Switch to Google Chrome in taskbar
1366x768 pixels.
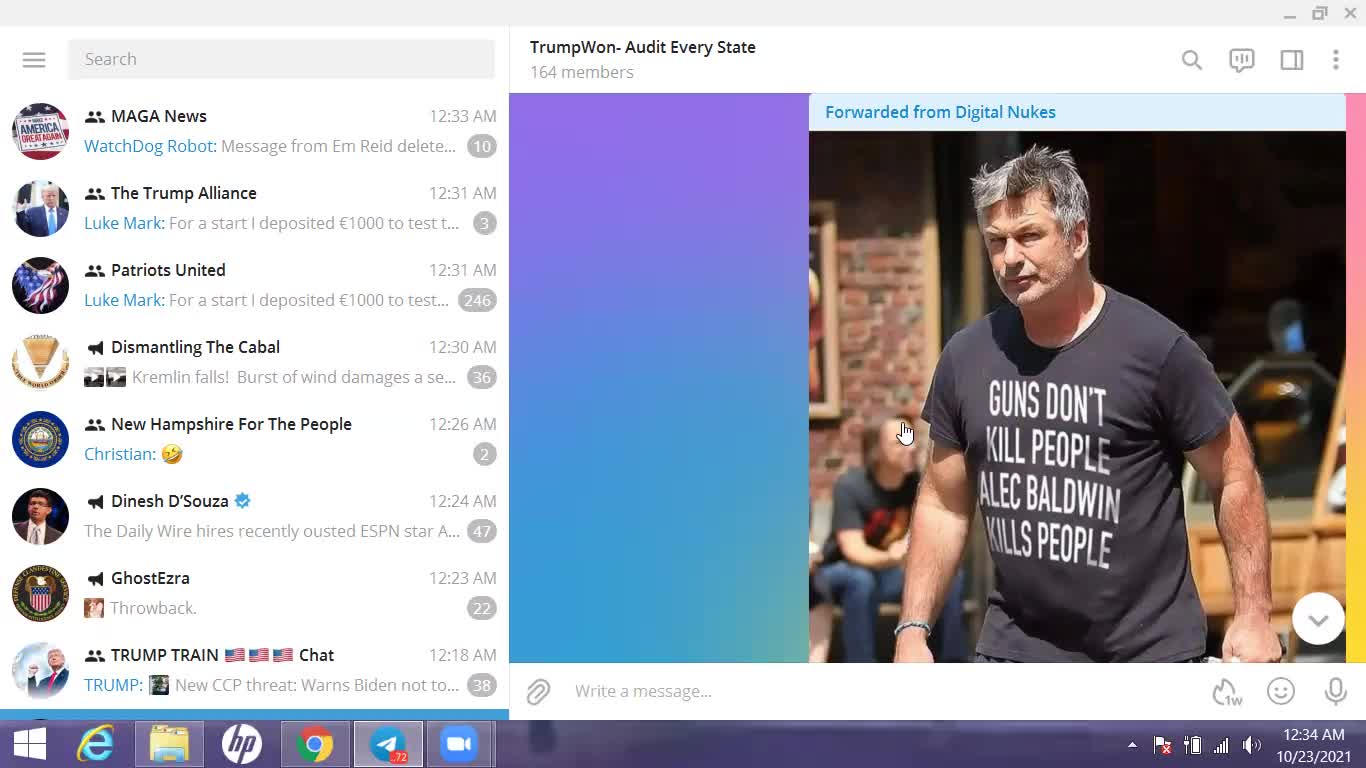[x=314, y=744]
